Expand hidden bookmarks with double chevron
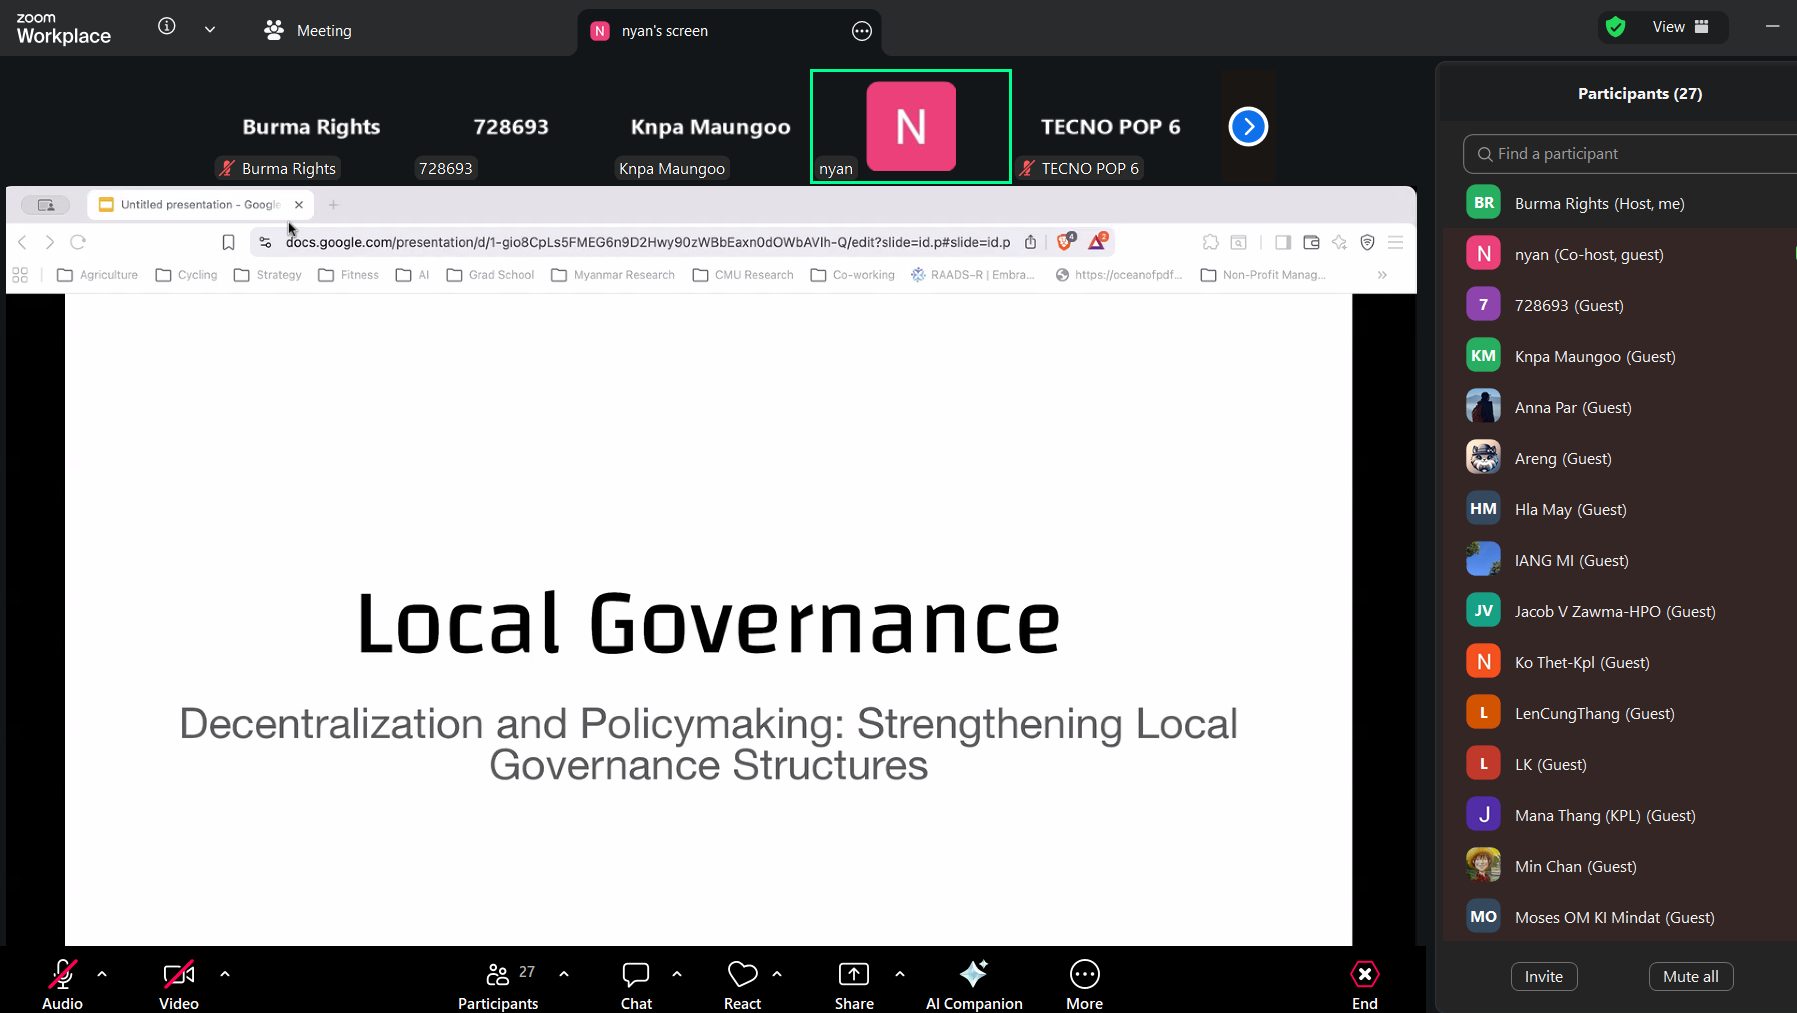Viewport: 1797px width, 1013px height. [x=1382, y=275]
